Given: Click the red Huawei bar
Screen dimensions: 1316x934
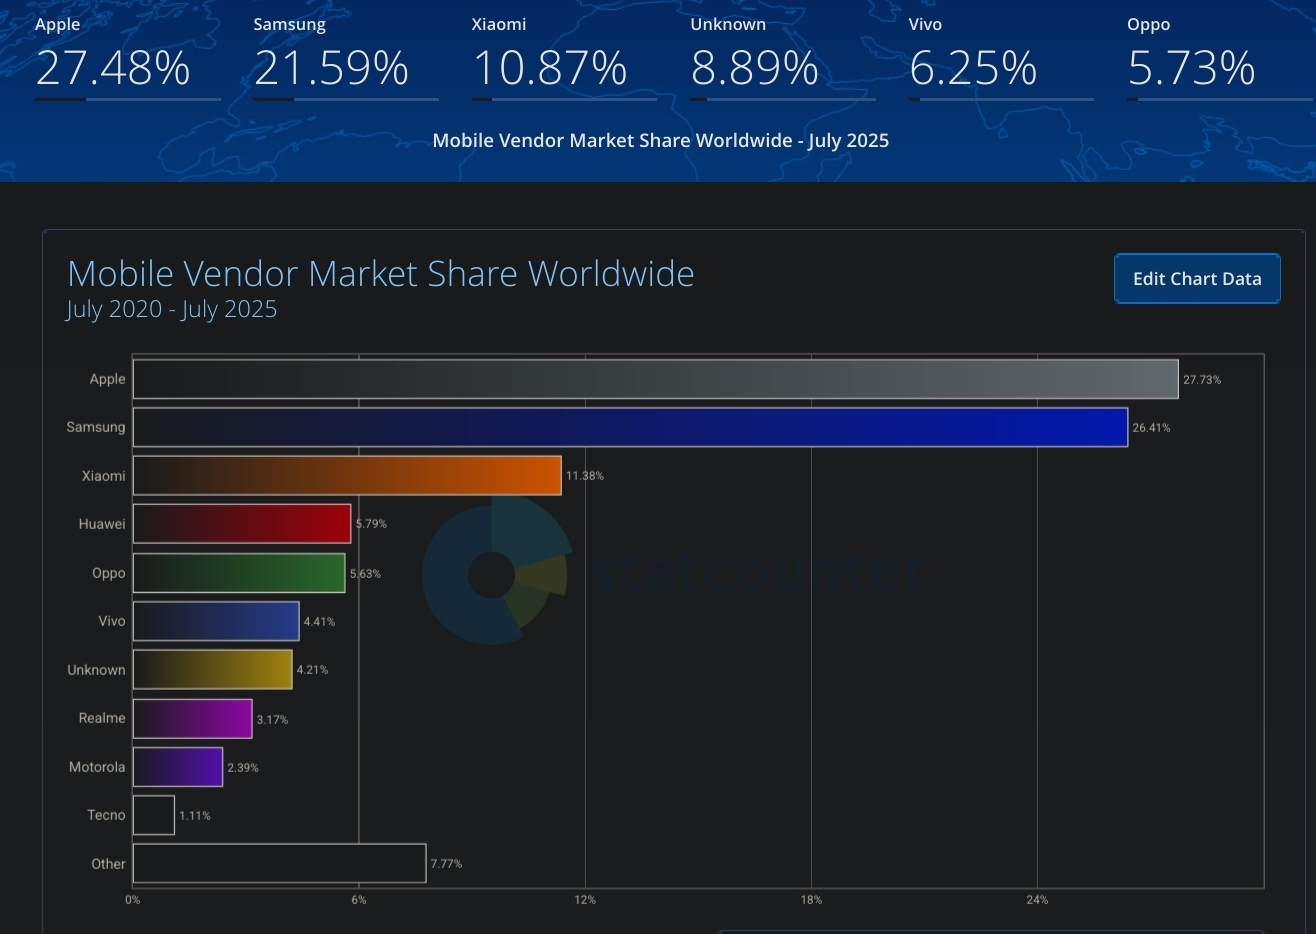Looking at the screenshot, I should 242,524.
